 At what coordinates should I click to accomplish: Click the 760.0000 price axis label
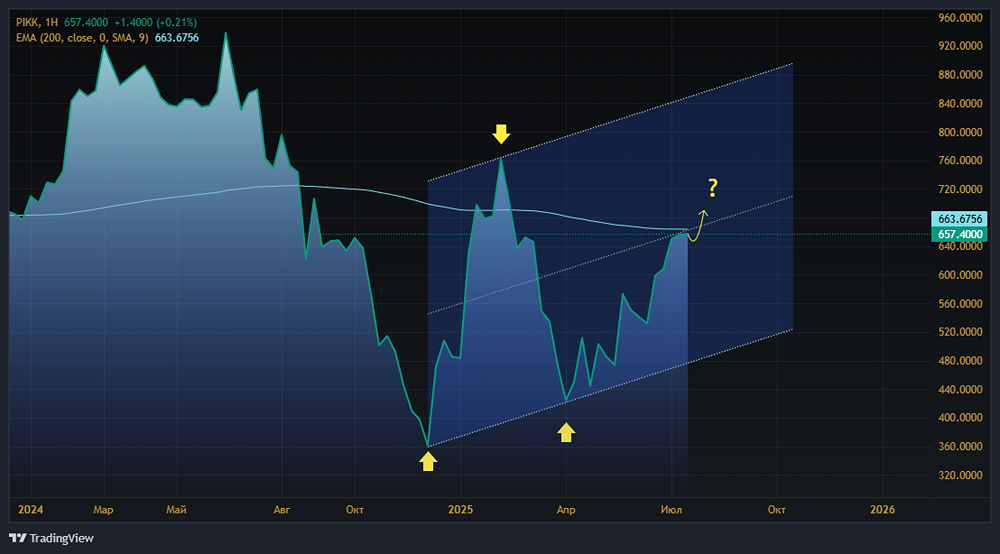(960, 160)
